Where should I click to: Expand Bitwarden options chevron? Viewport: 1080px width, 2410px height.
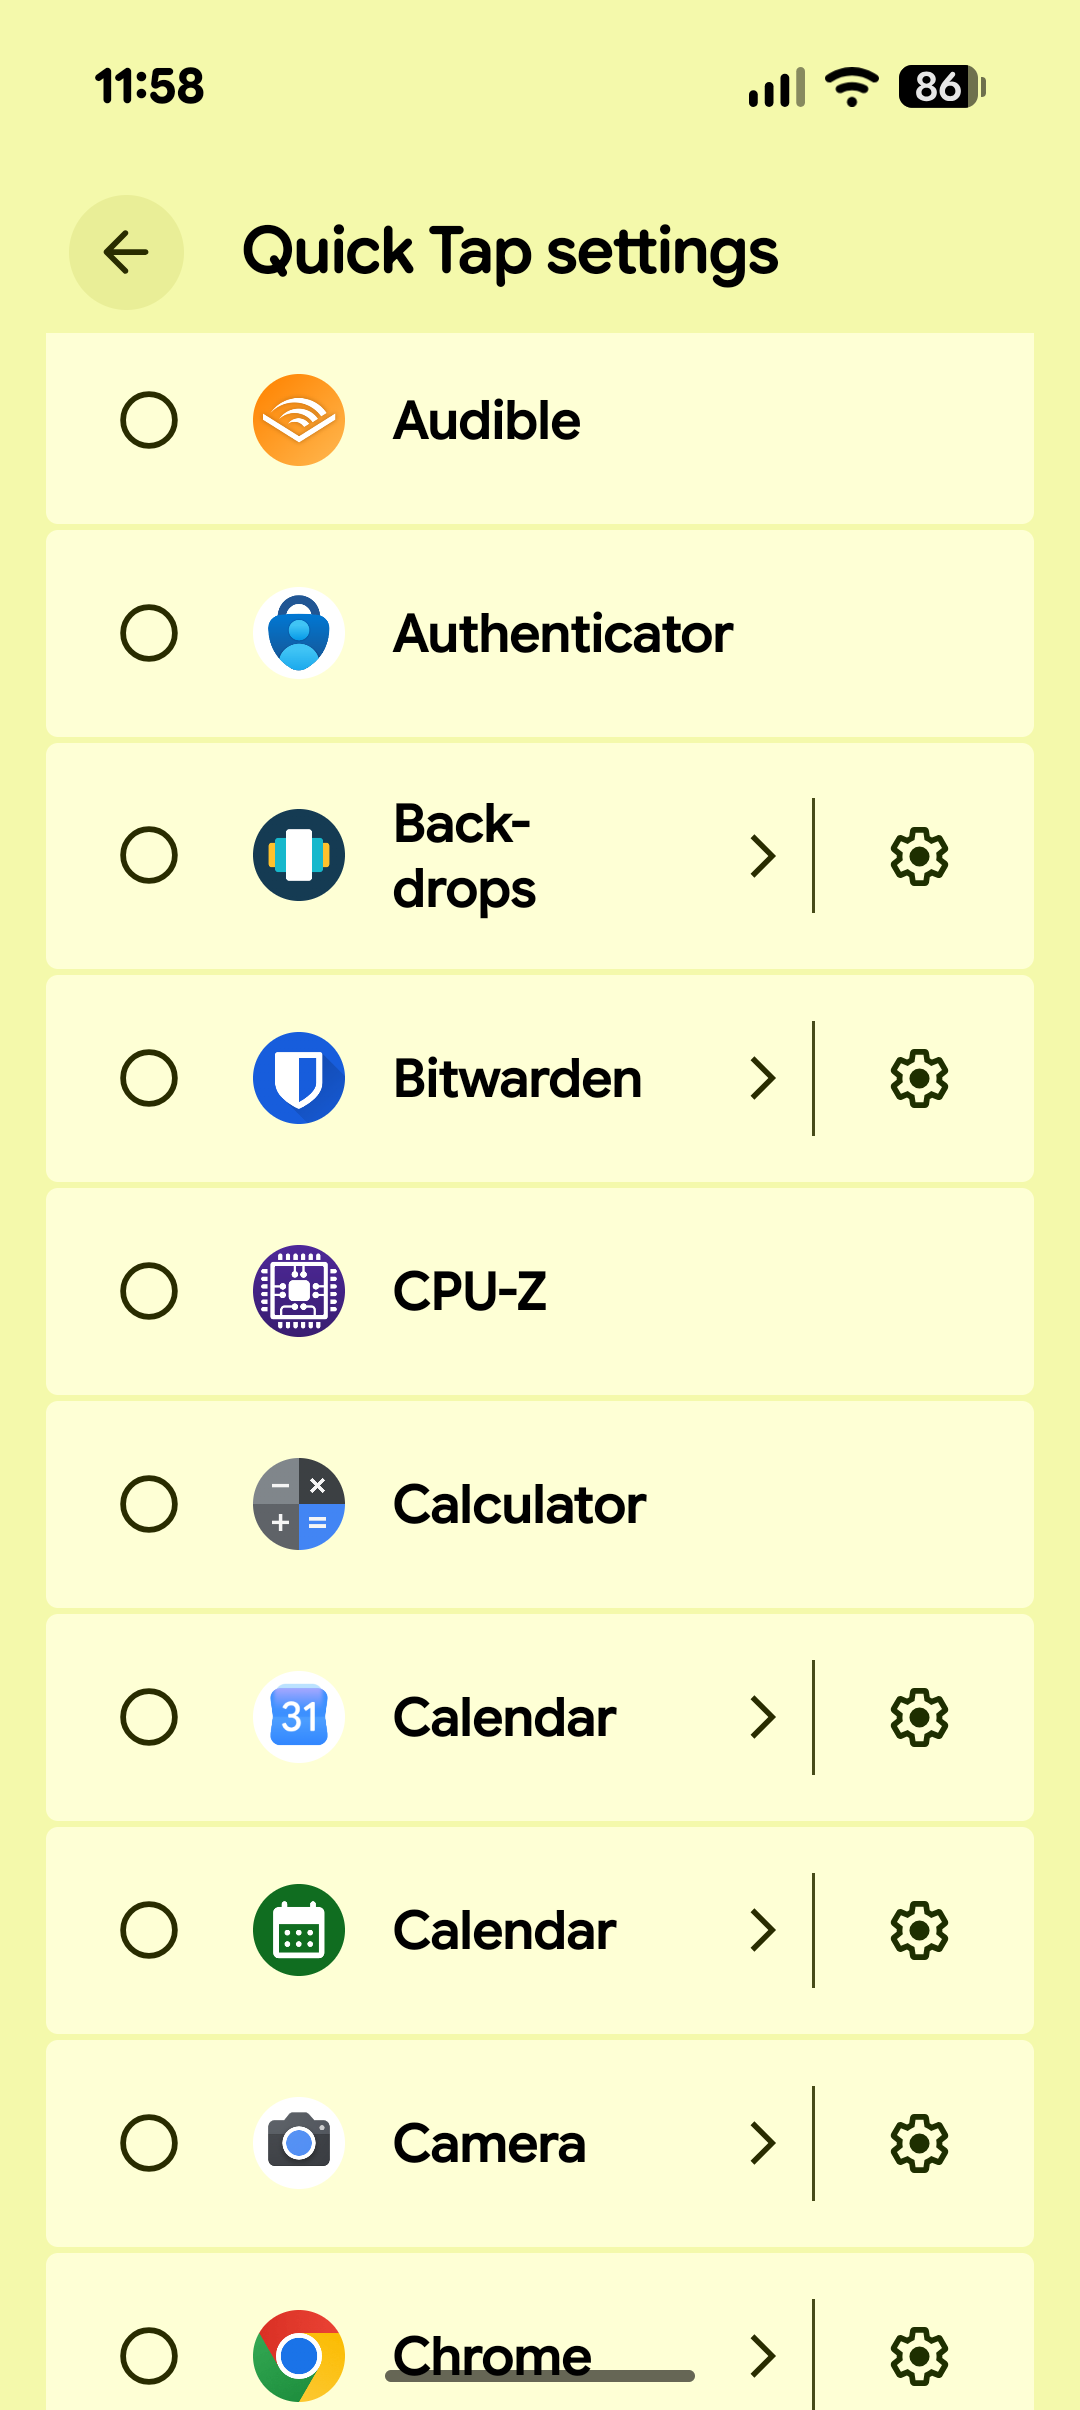[763, 1078]
